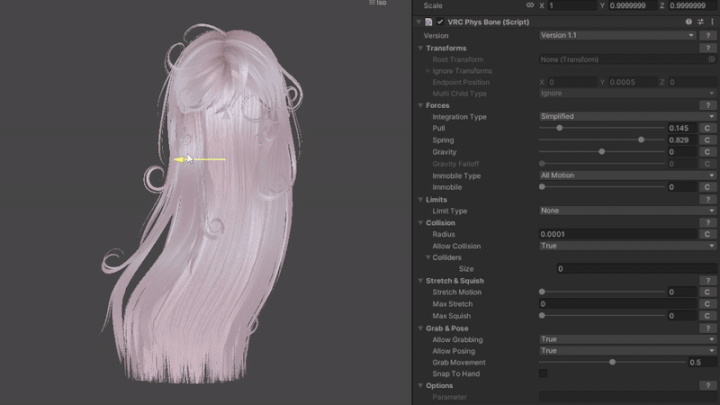
Task: Click the C curve button for Pull
Action: coord(706,128)
